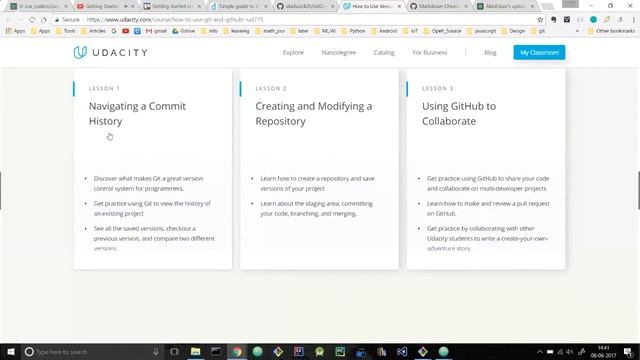Viewport: 640px width, 360px height.
Task: Click the page vertical scrollbar thumb
Action: [x=638, y=190]
